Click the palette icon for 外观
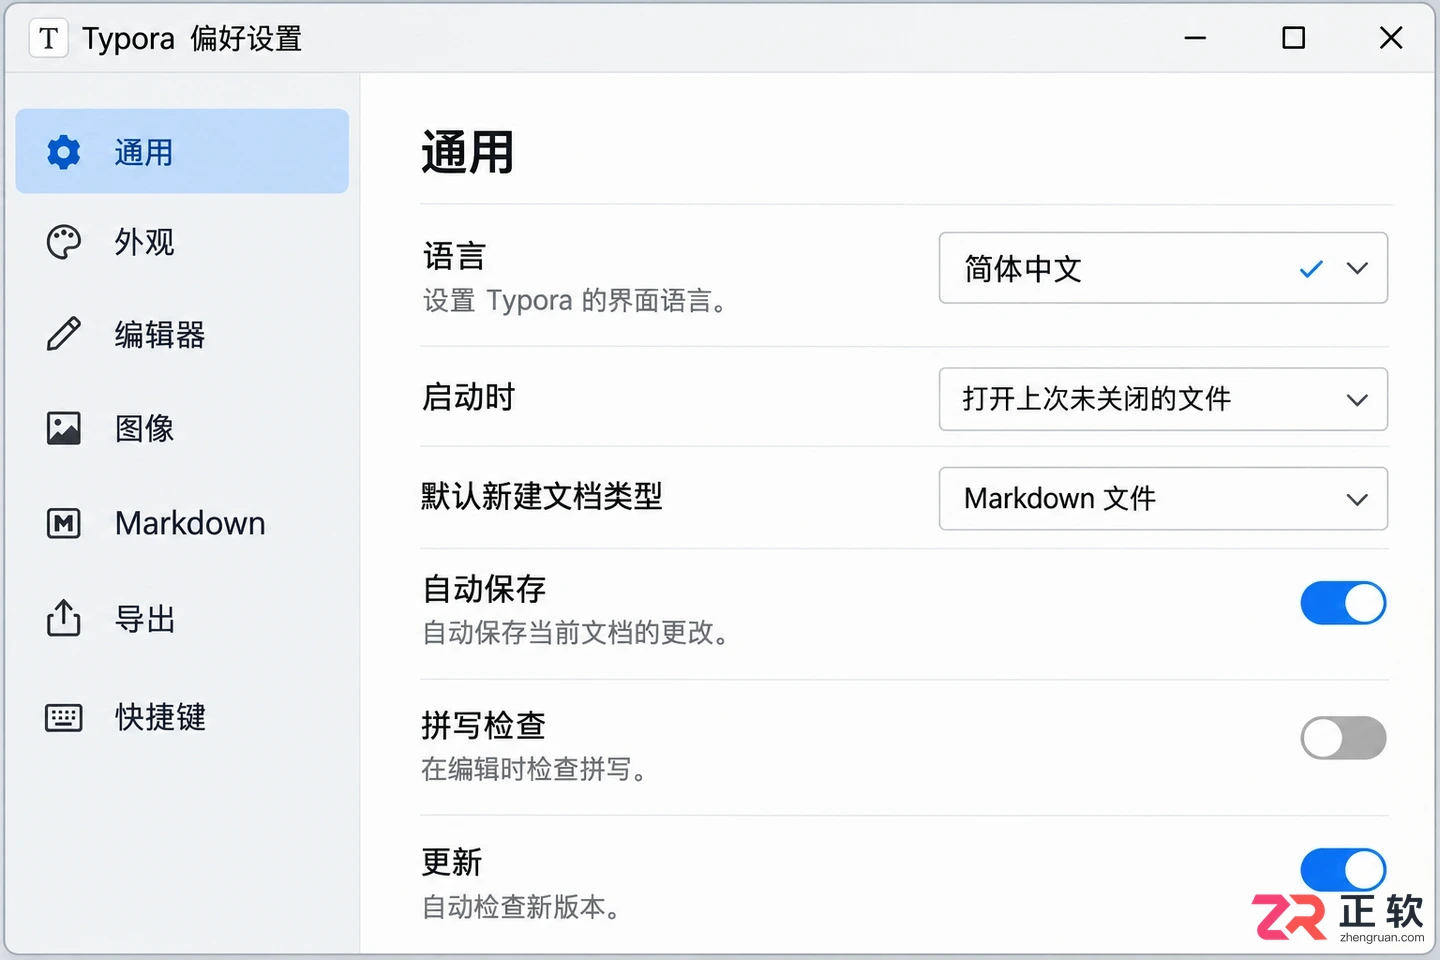Screen dimensions: 1440x960 (63, 242)
